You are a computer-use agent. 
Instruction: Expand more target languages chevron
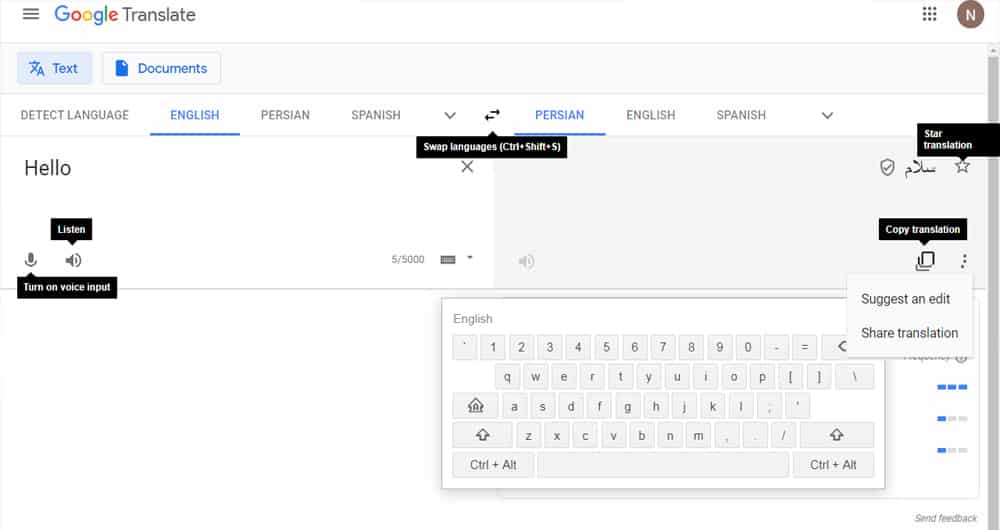pos(827,115)
